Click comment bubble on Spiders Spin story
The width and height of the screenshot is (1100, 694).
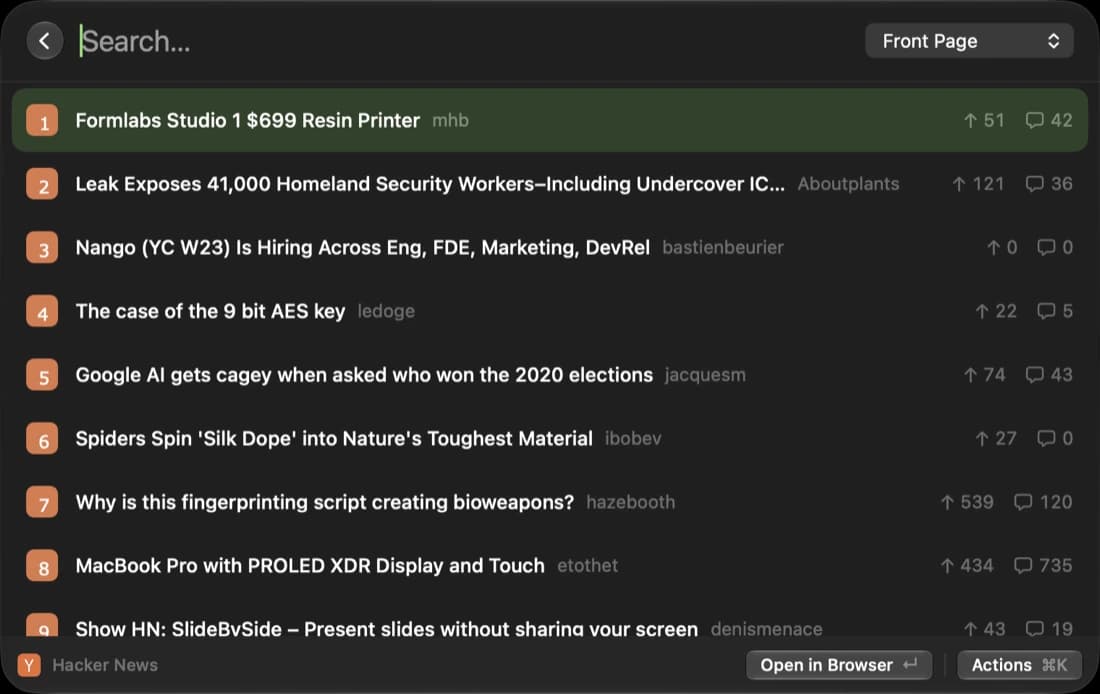pos(1046,439)
